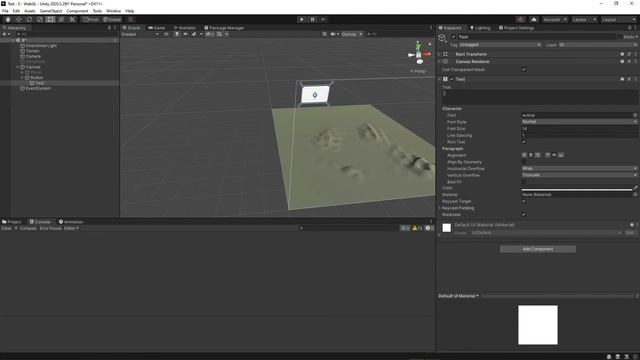The height and width of the screenshot is (360, 640).
Task: Open the Tag dropdown
Action: point(500,45)
